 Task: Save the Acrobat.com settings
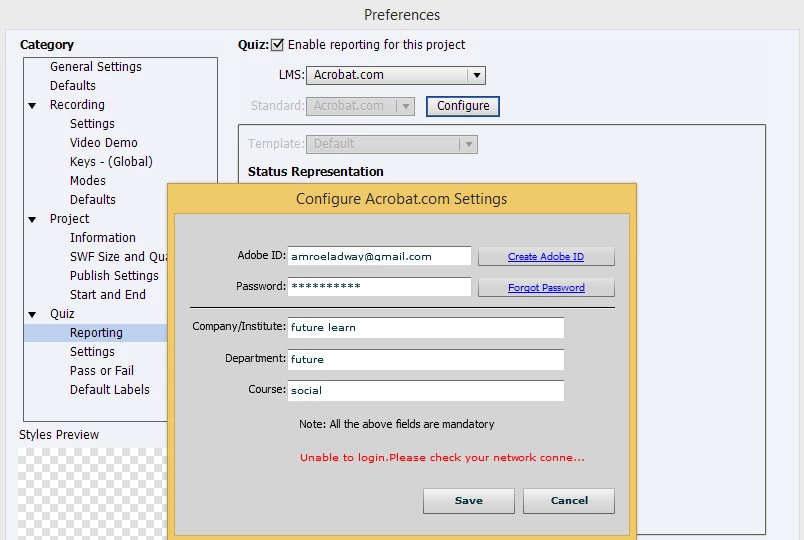469,501
